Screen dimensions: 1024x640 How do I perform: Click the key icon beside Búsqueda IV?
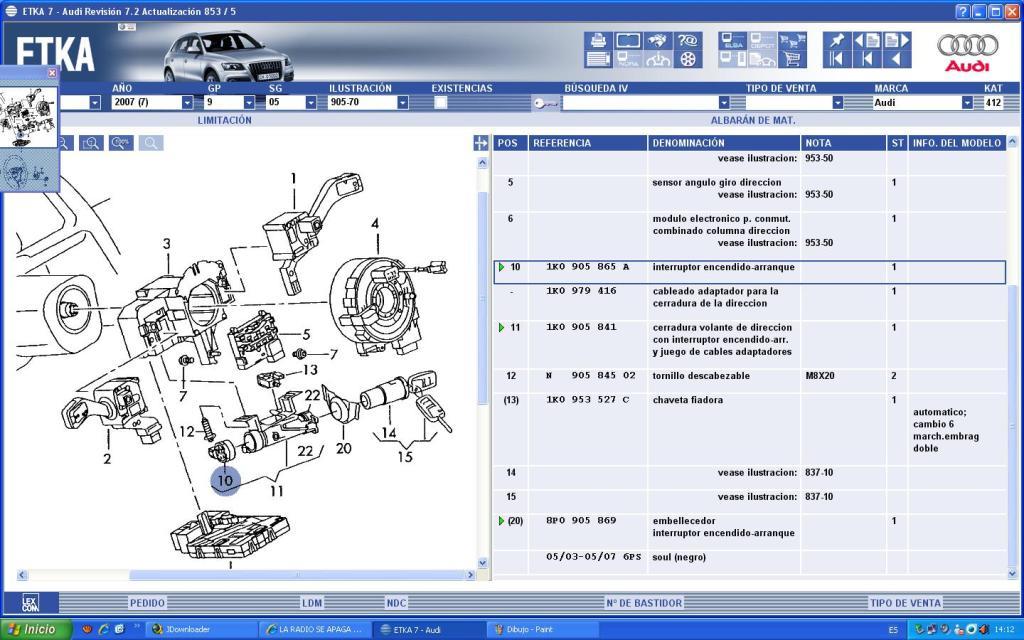click(x=545, y=103)
